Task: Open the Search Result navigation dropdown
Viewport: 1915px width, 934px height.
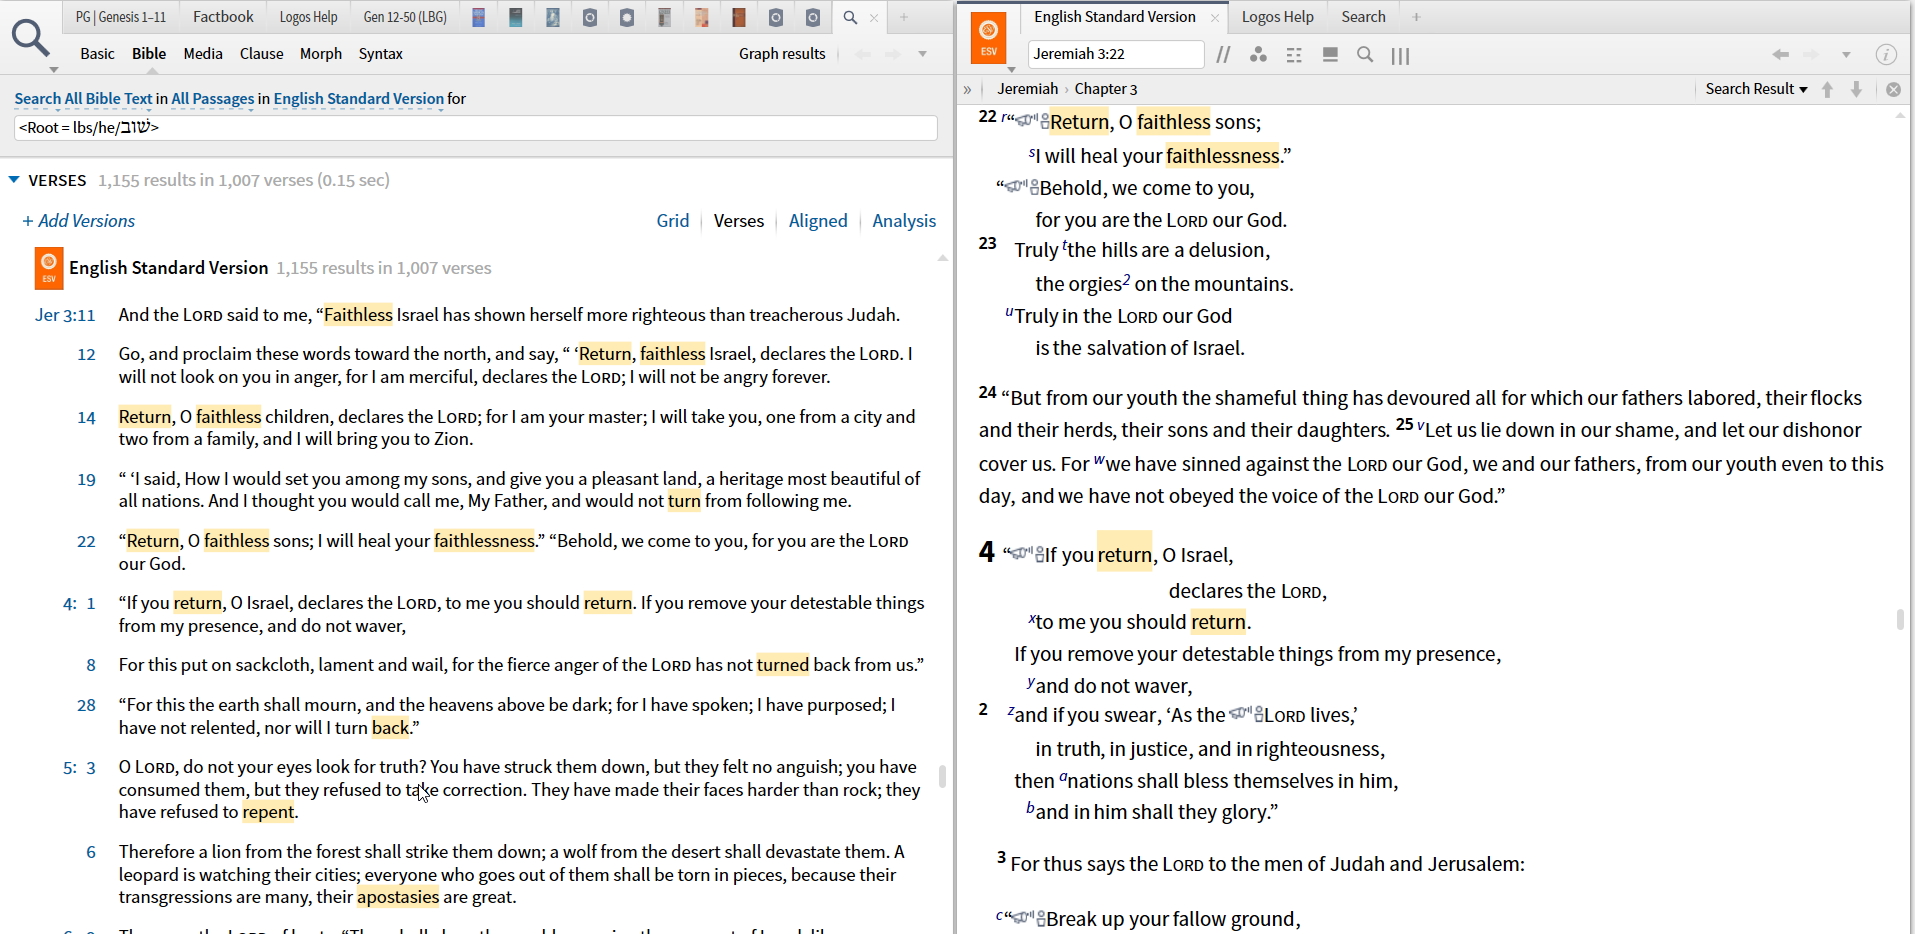Action: pos(1756,89)
